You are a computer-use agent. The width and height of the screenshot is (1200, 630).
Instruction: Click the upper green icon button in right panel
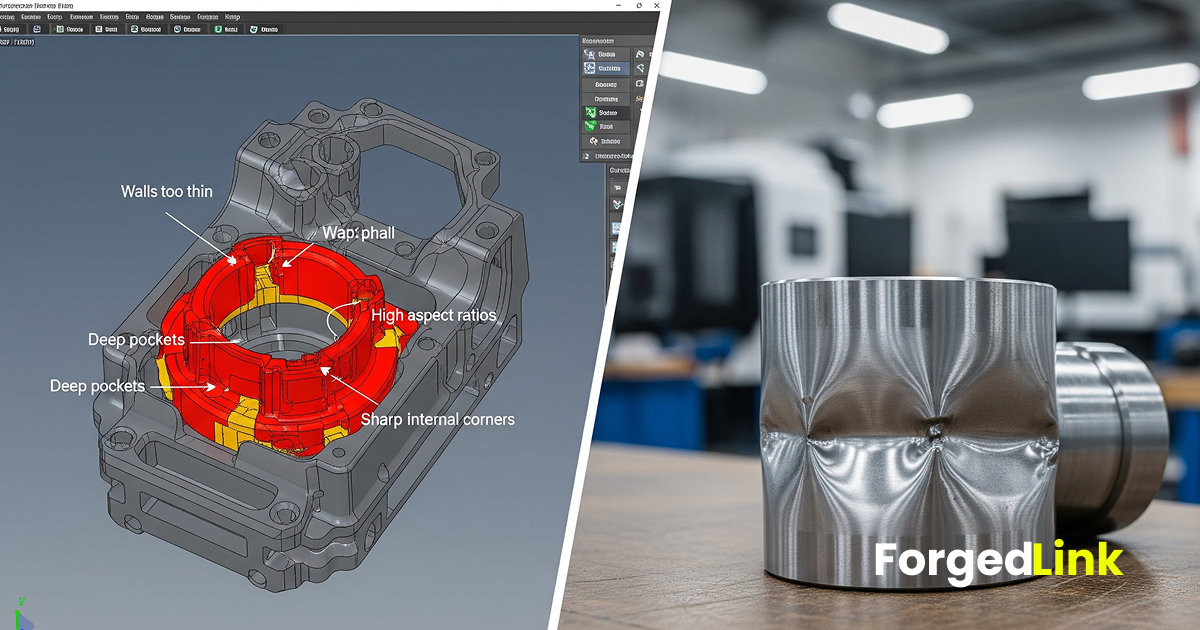[606, 113]
